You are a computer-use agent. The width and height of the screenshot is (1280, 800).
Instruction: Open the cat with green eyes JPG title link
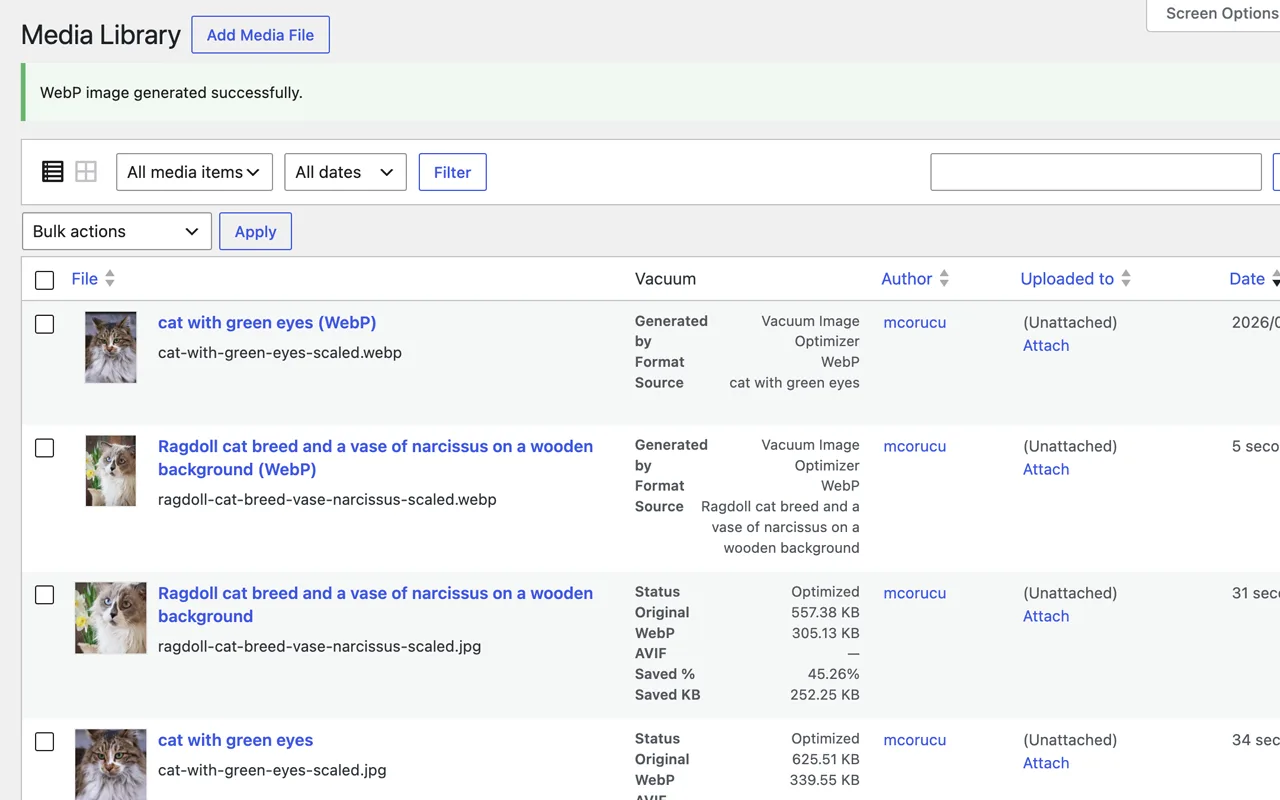pyautogui.click(x=235, y=740)
